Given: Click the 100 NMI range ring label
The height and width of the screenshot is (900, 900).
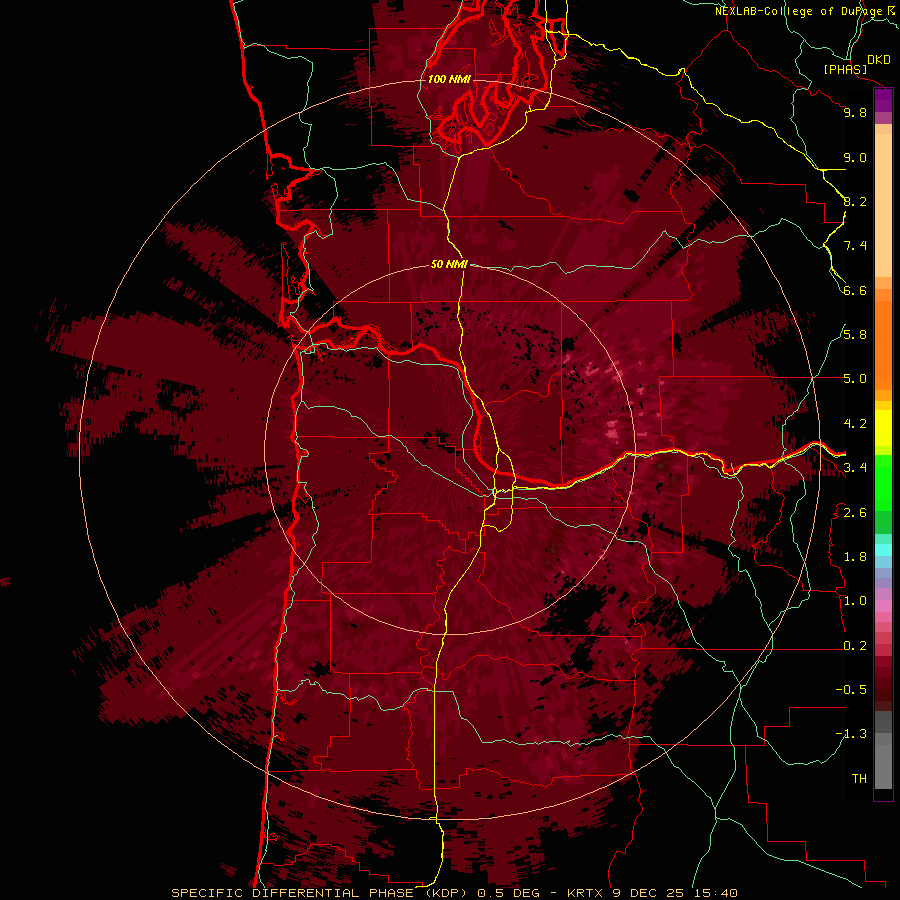Looking at the screenshot, I should tap(449, 79).
